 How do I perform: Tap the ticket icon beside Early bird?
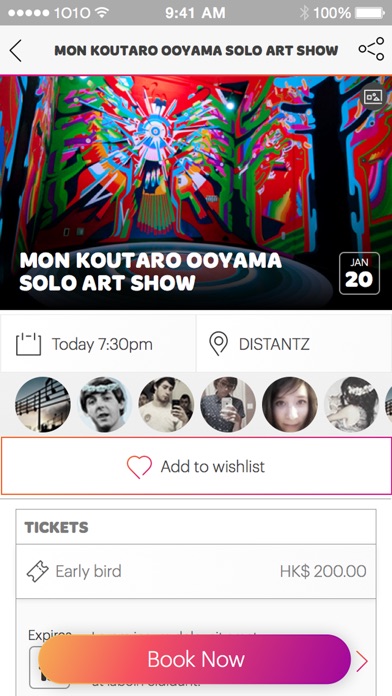(x=37, y=571)
